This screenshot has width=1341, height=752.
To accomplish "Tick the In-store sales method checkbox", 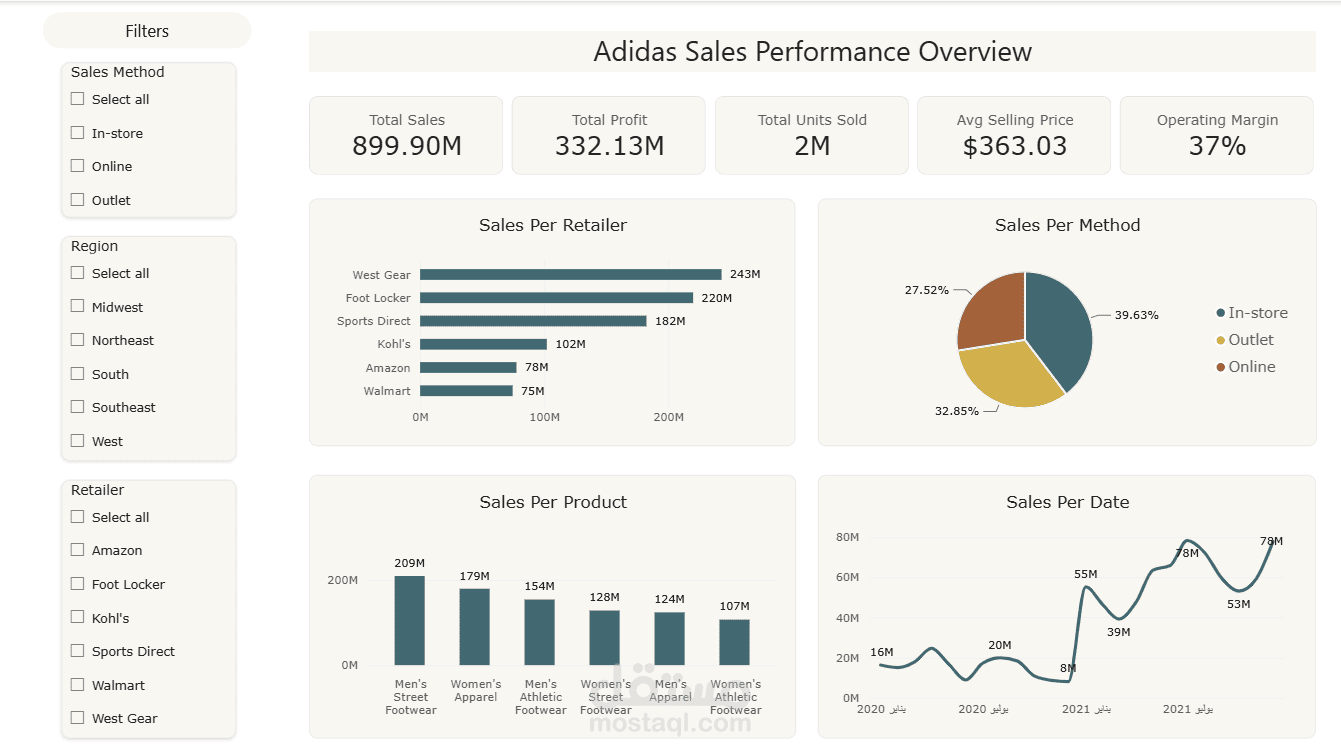I will (77, 133).
